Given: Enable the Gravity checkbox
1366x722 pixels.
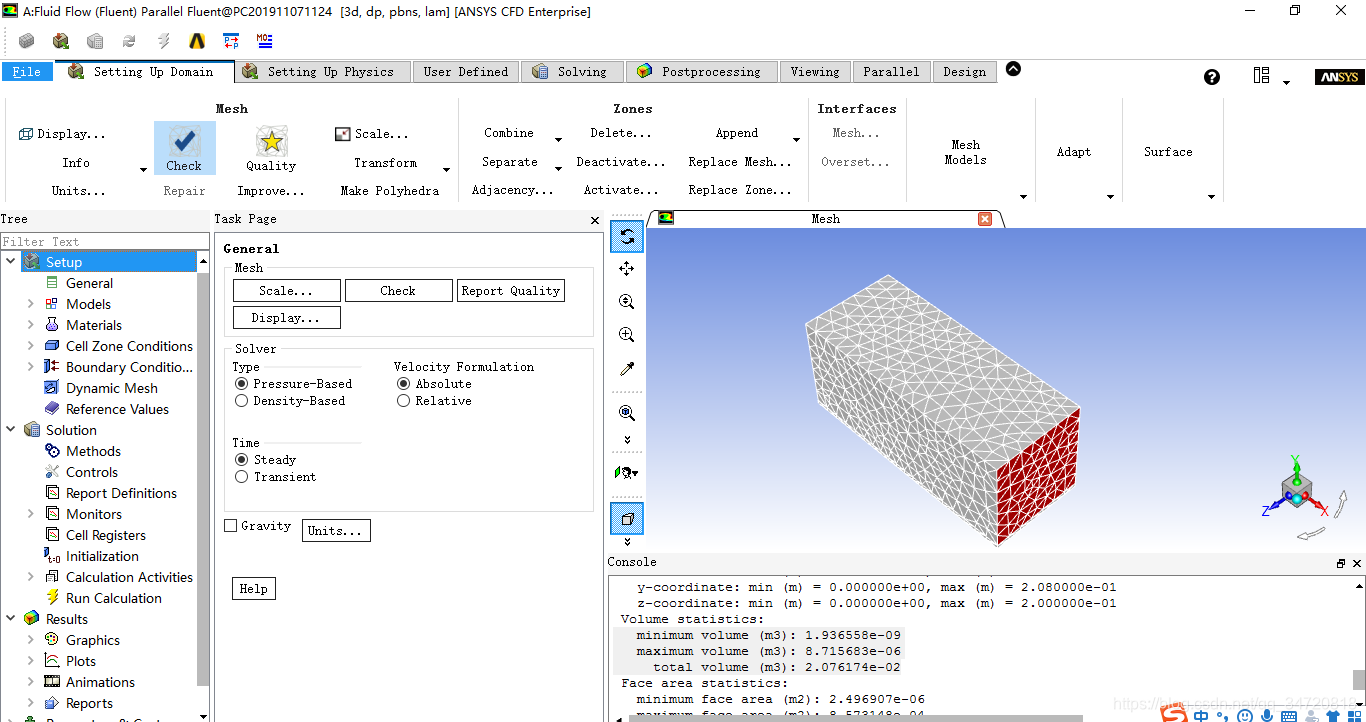Looking at the screenshot, I should click(x=231, y=526).
